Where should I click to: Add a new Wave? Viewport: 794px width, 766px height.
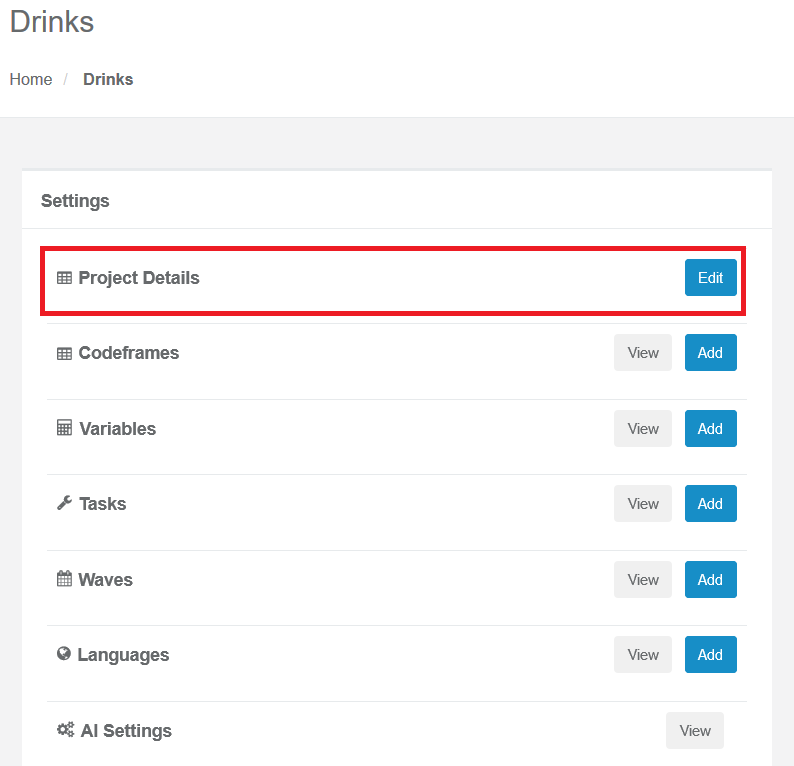[710, 579]
